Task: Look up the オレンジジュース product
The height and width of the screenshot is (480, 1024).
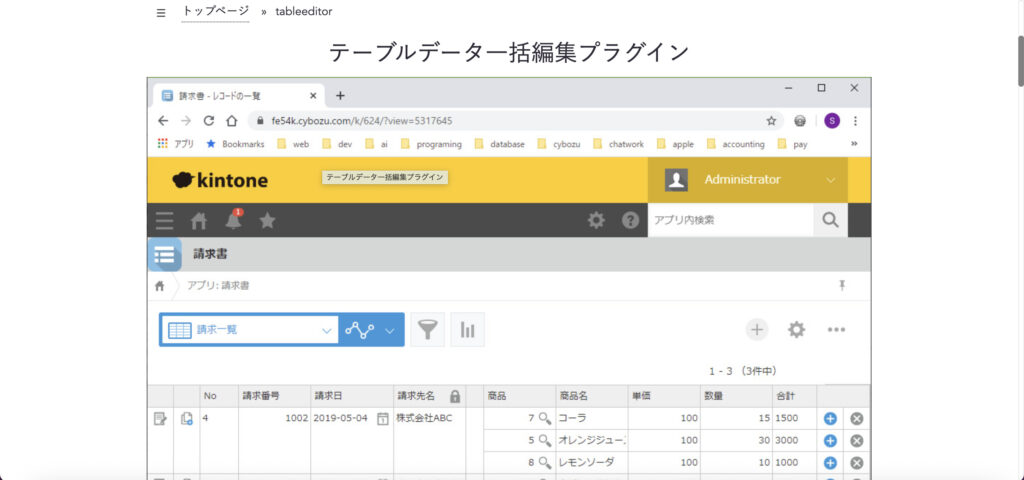Action: coord(545,440)
